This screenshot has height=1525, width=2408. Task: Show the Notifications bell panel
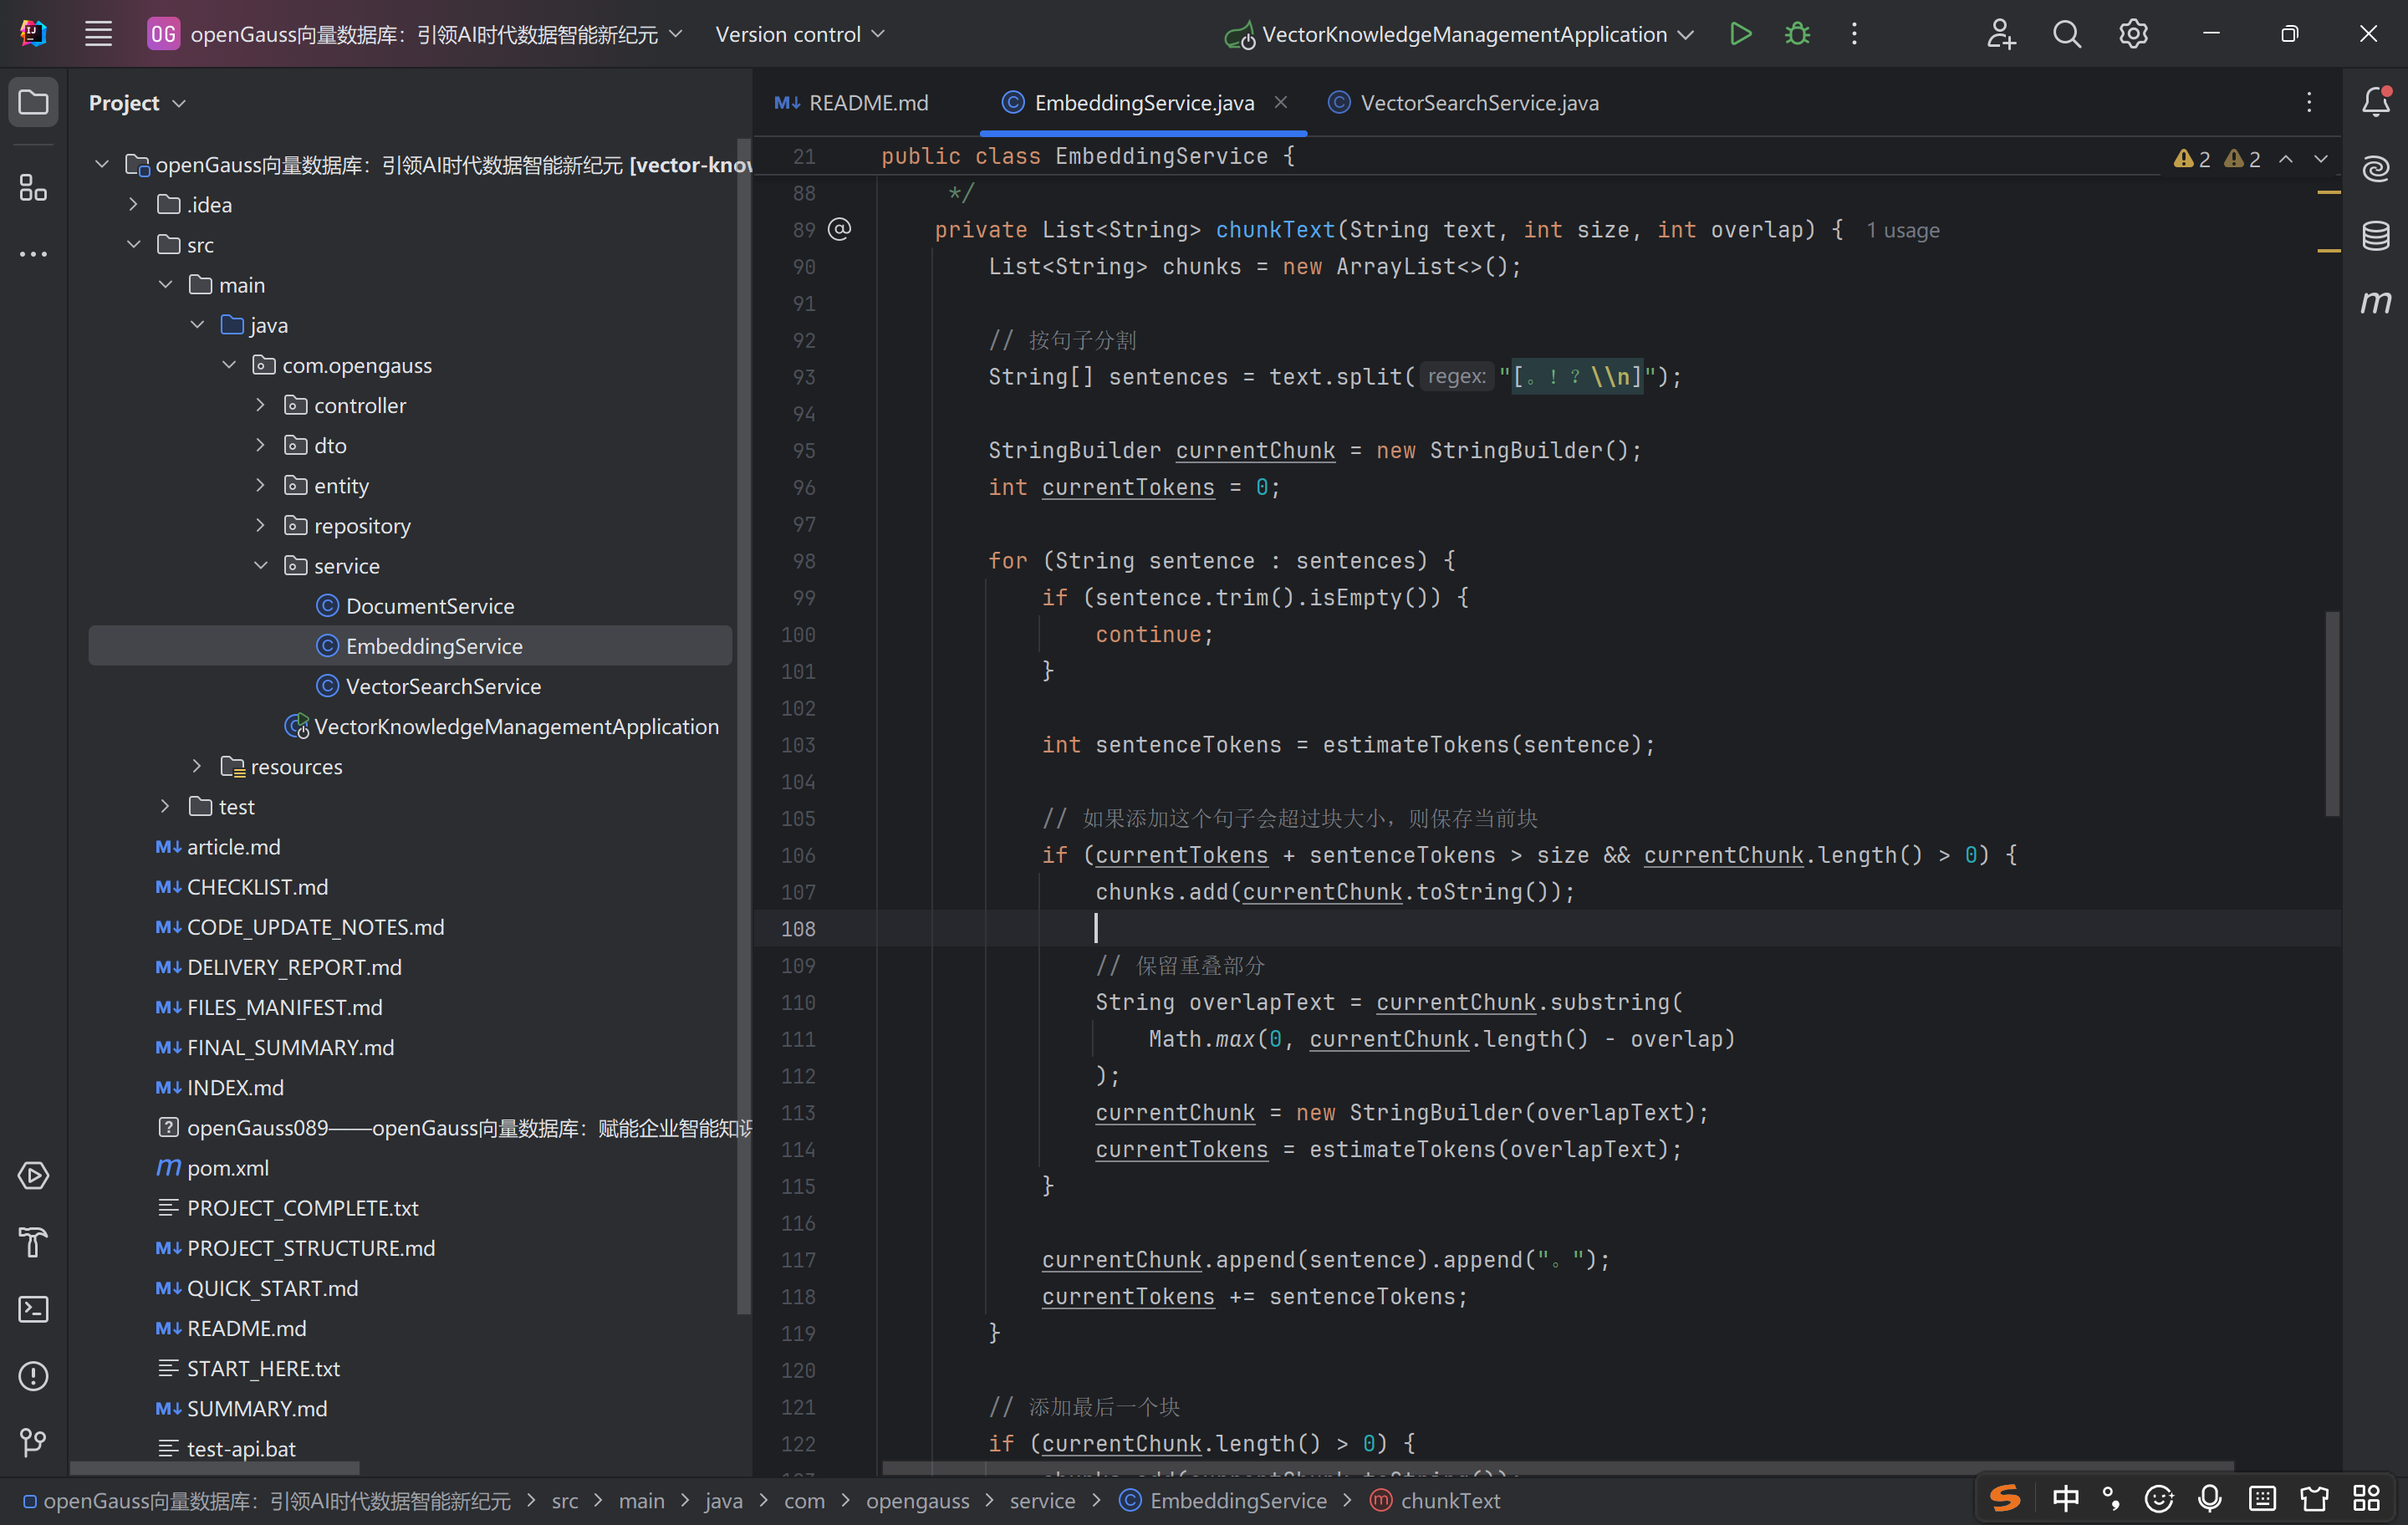tap(2375, 102)
